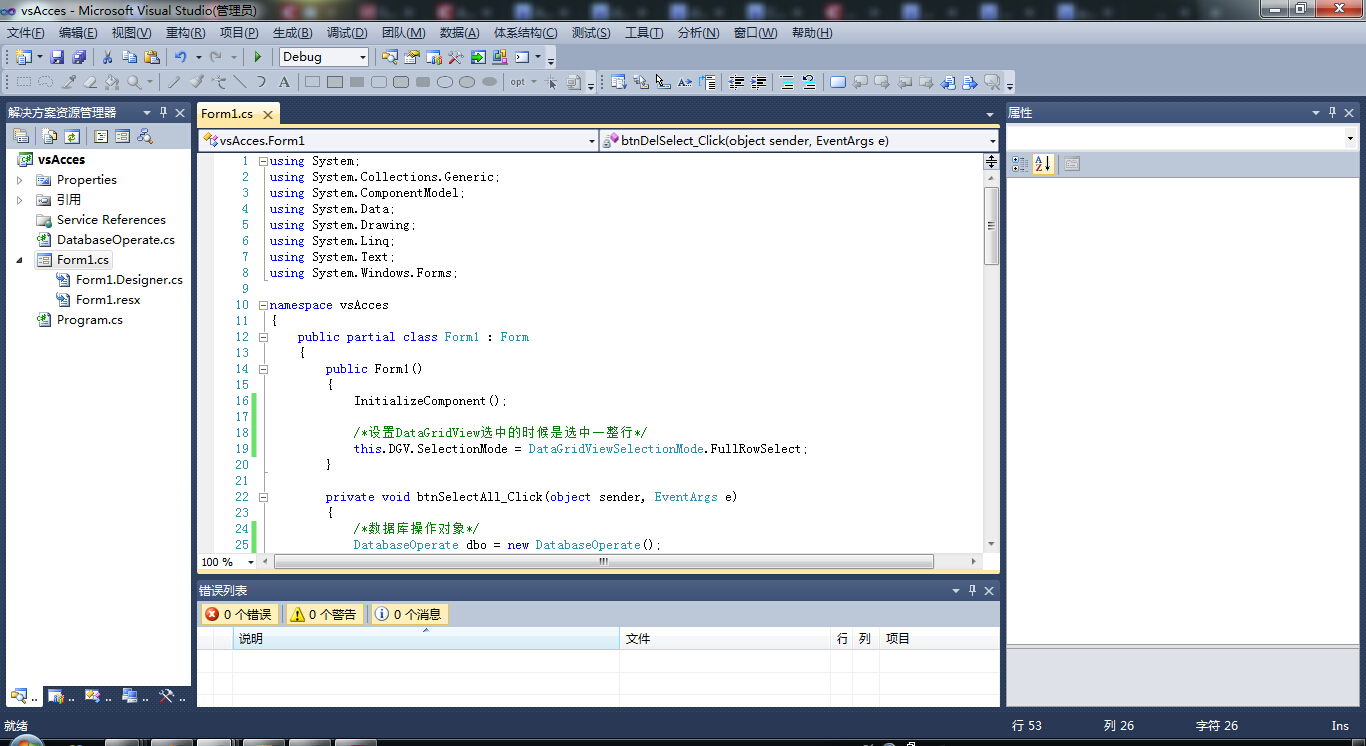Click the editor vertical scrollbar thumb
Image resolution: width=1366 pixels, height=746 pixels.
[991, 226]
